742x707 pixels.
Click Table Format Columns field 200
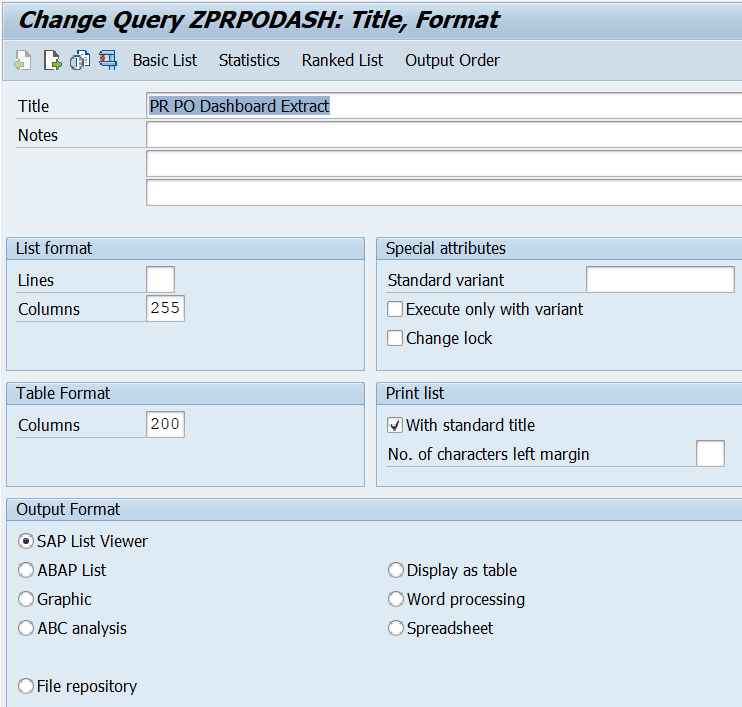165,424
